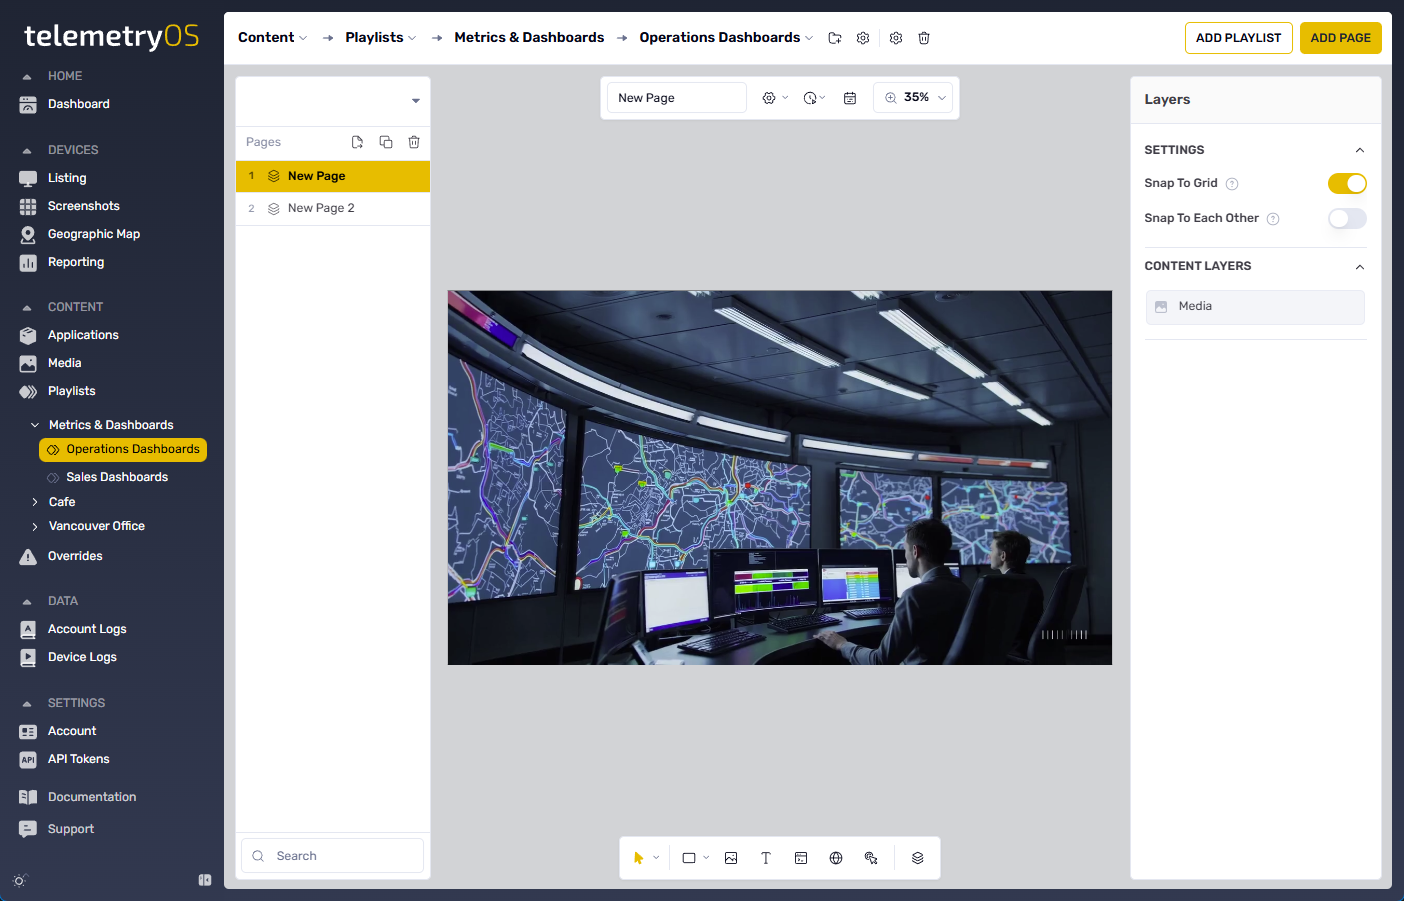Open Sales Dashboards in the sidebar
The width and height of the screenshot is (1404, 901).
[x=117, y=477]
